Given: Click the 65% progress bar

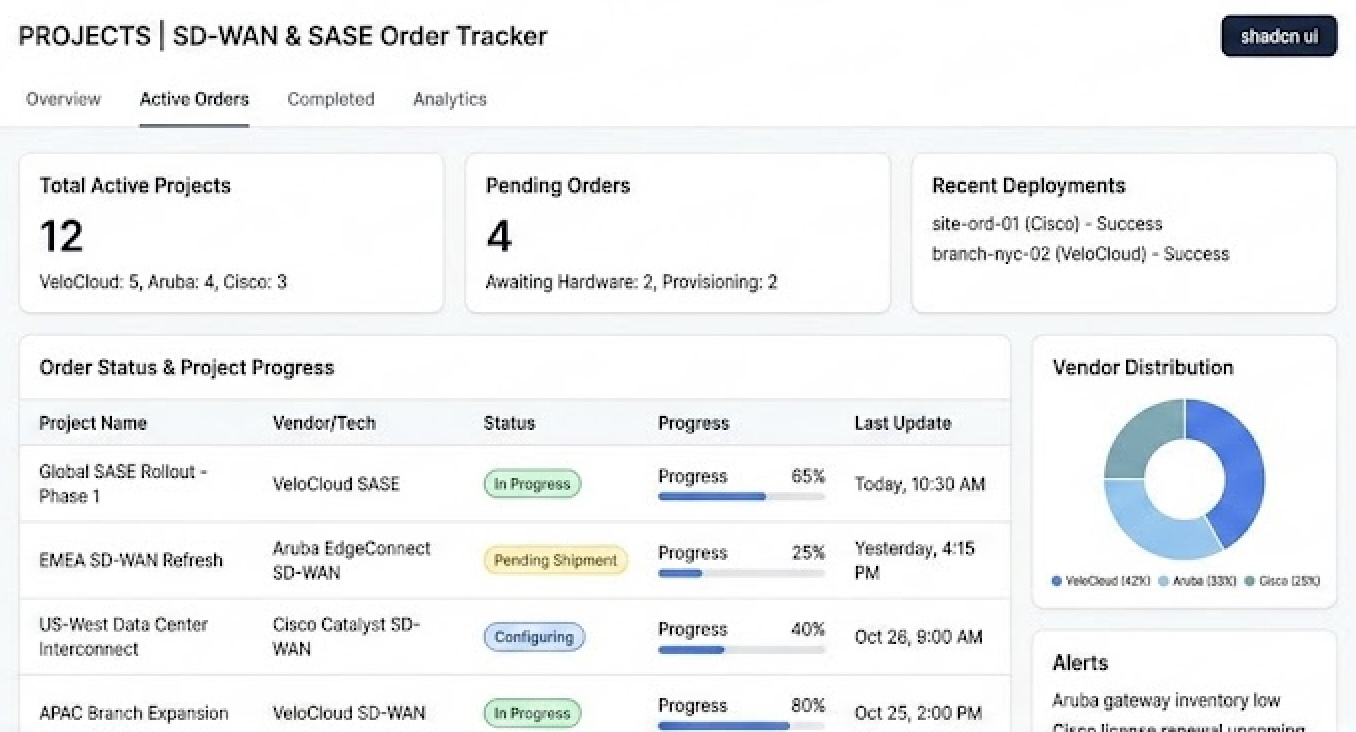Looking at the screenshot, I should coord(741,496).
